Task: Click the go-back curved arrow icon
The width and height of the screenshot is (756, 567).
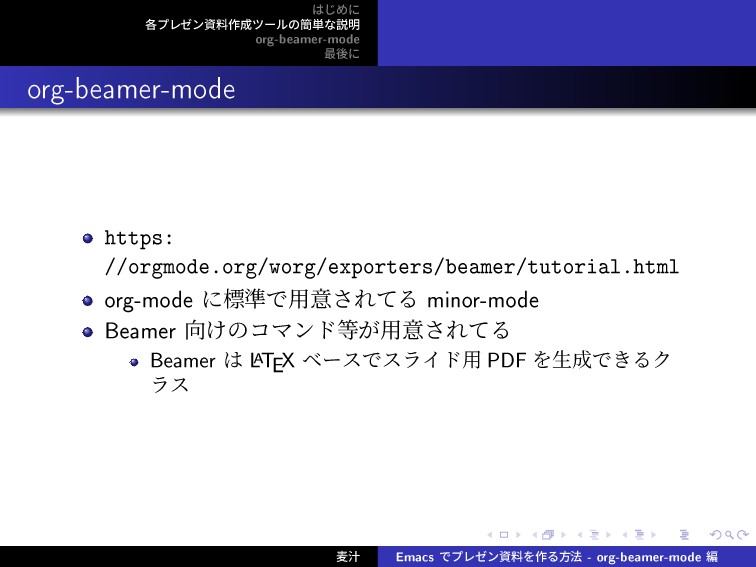Action: coord(716,535)
